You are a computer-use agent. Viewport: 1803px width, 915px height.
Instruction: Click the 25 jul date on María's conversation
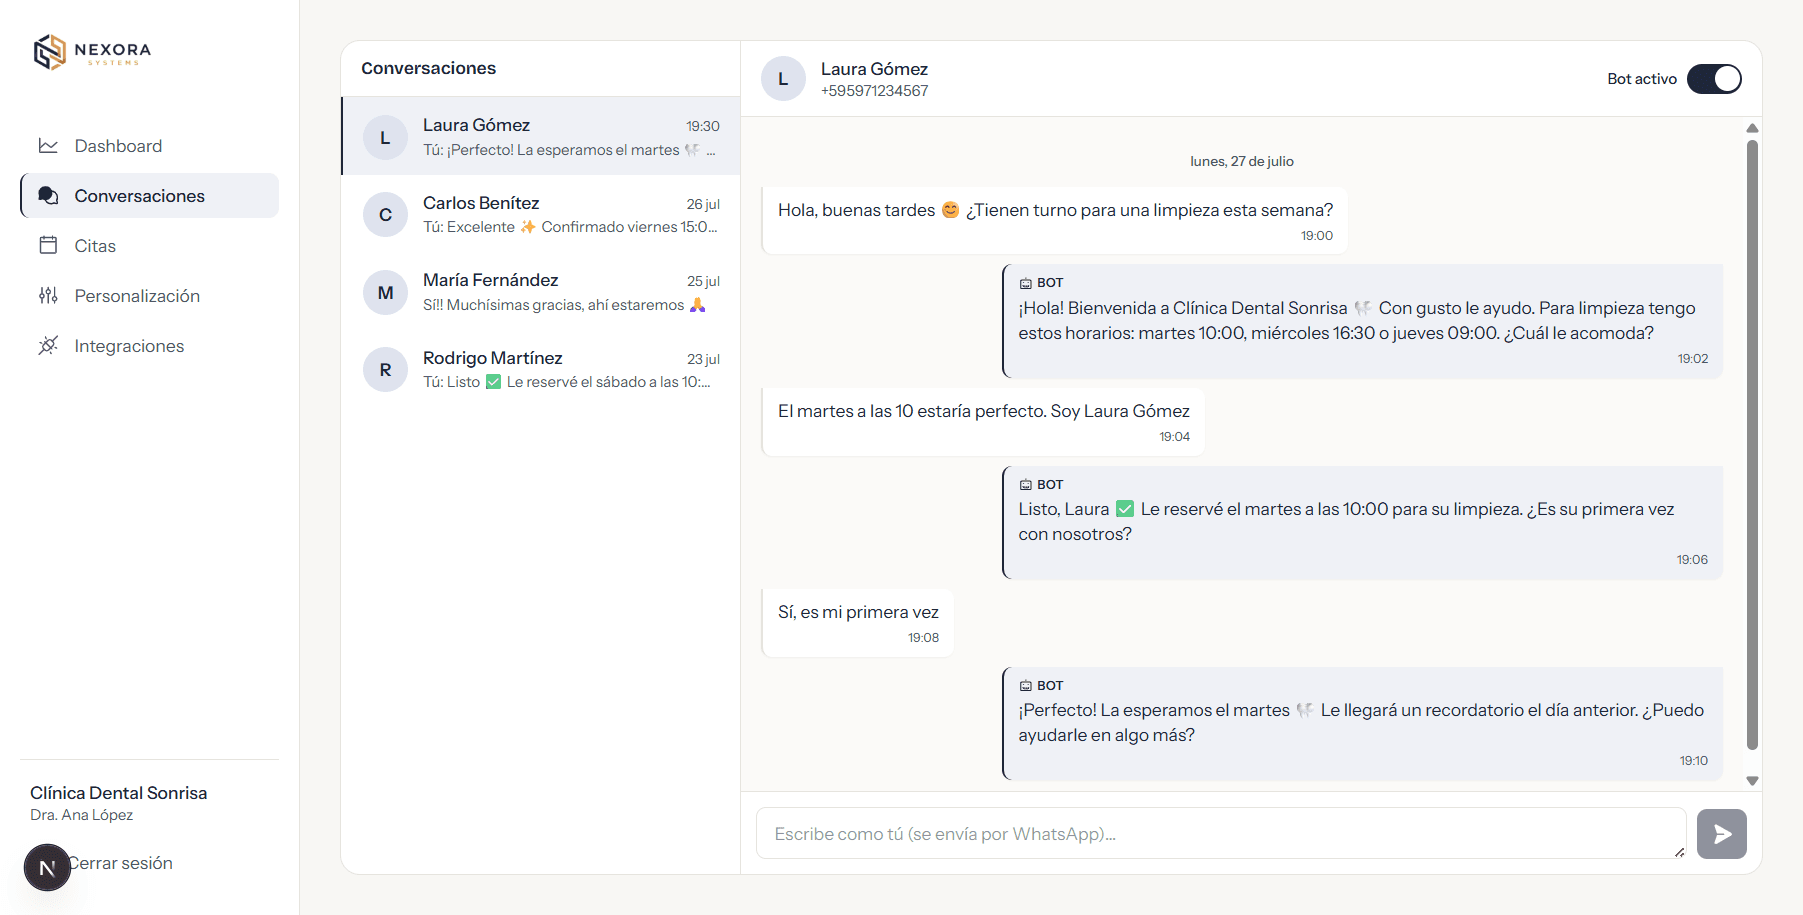pyautogui.click(x=703, y=281)
